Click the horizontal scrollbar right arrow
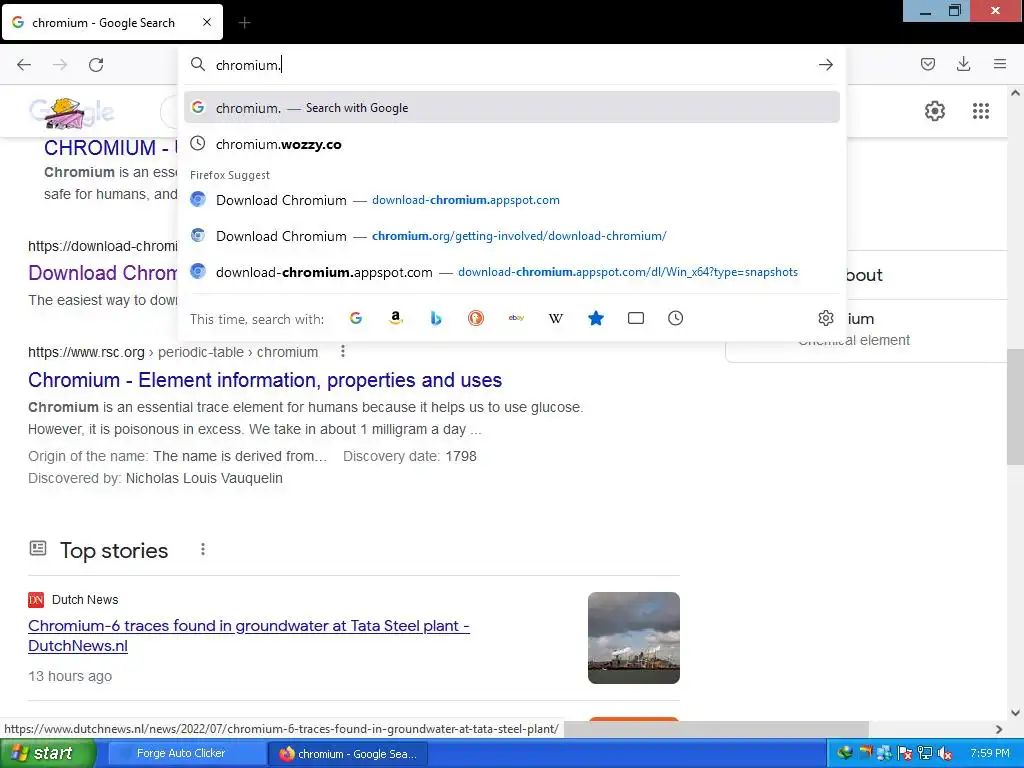Image resolution: width=1024 pixels, height=768 pixels. [x=999, y=729]
